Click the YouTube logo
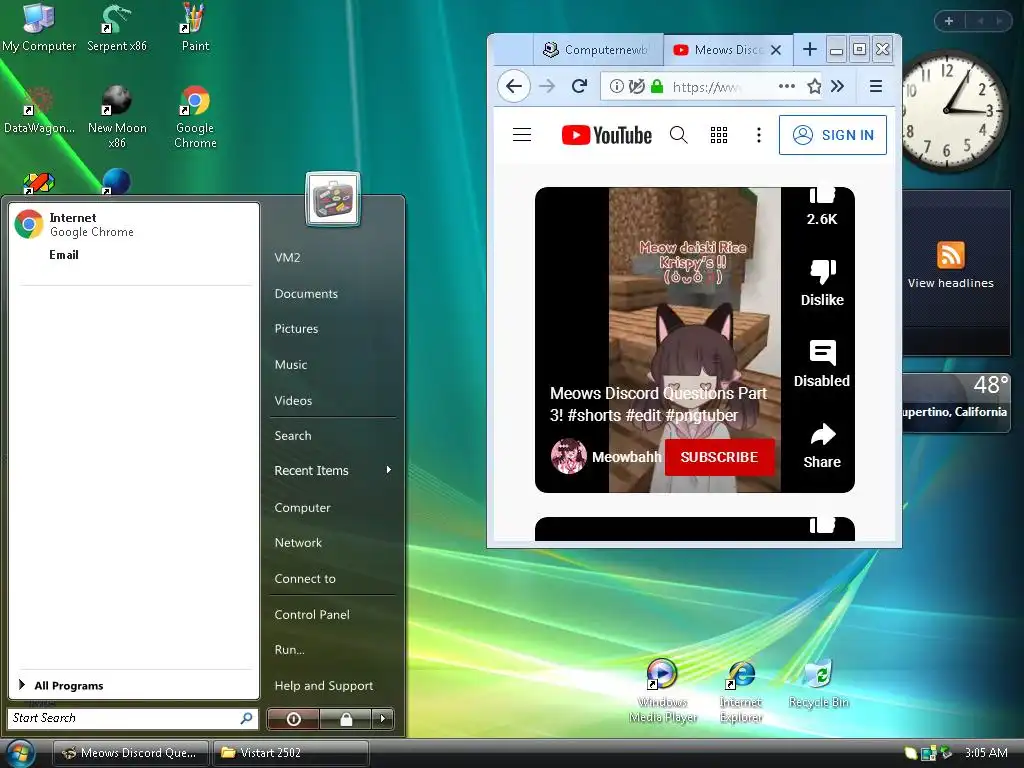 coord(607,135)
